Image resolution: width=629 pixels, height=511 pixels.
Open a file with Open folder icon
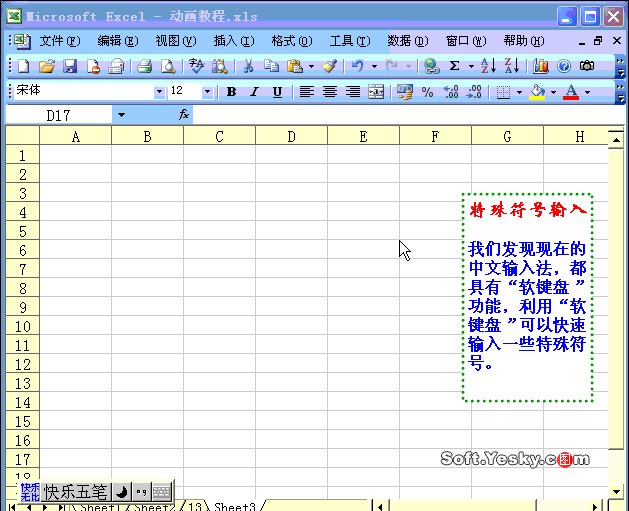click(47, 66)
